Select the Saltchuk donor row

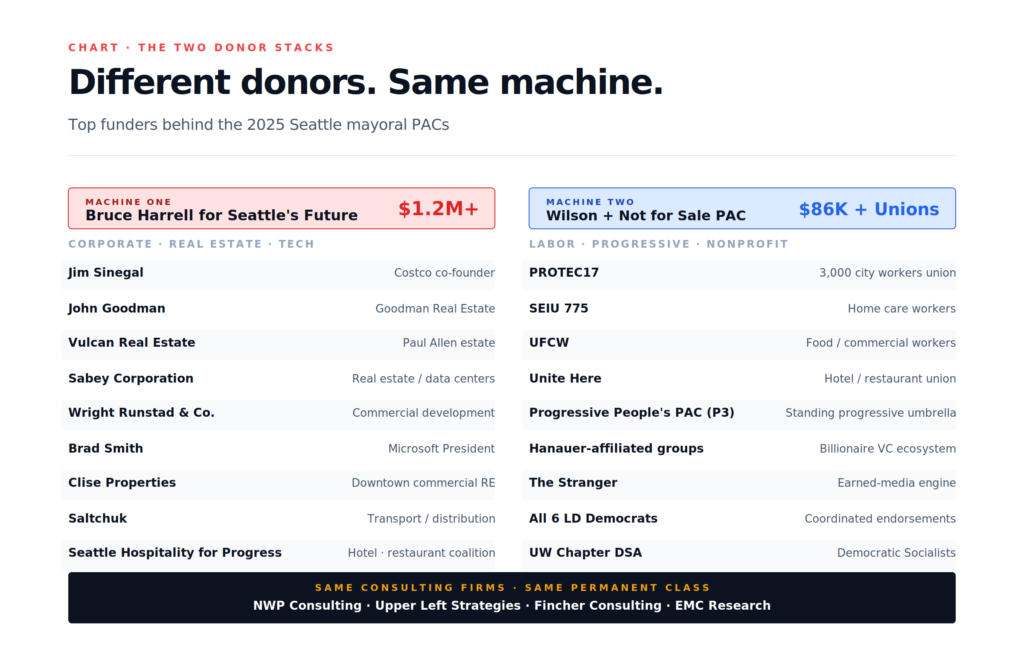tap(278, 518)
